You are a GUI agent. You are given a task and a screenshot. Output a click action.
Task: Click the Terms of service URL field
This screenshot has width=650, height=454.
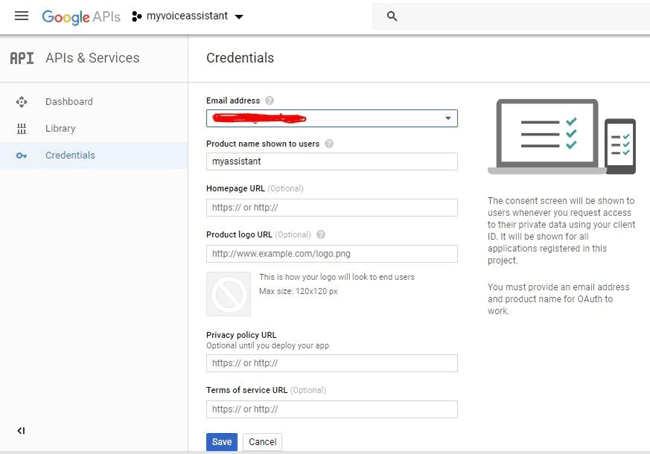tap(332, 409)
